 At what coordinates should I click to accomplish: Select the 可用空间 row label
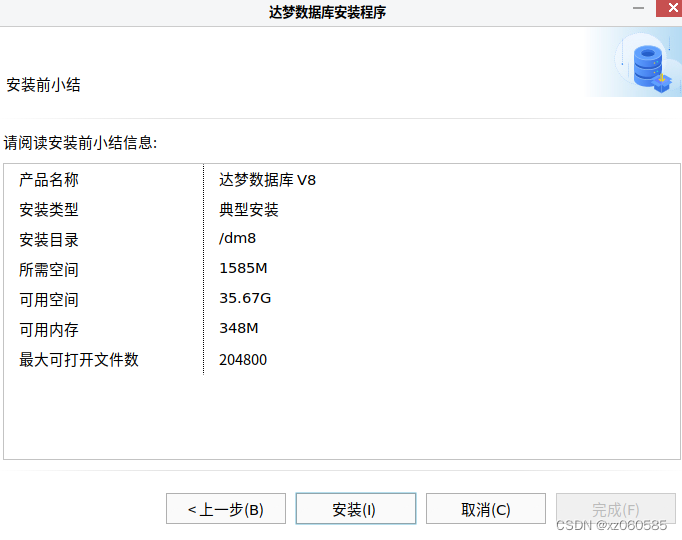point(49,300)
